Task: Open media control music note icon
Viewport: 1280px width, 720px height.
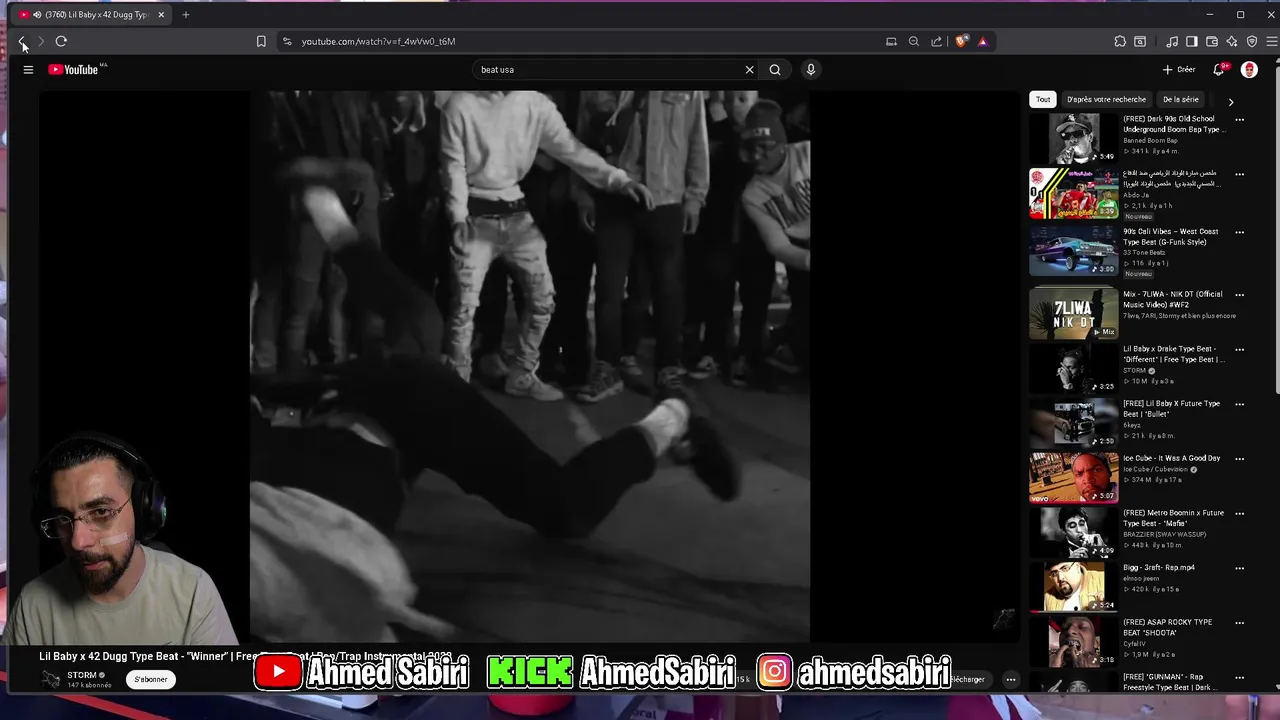Action: click(1172, 41)
